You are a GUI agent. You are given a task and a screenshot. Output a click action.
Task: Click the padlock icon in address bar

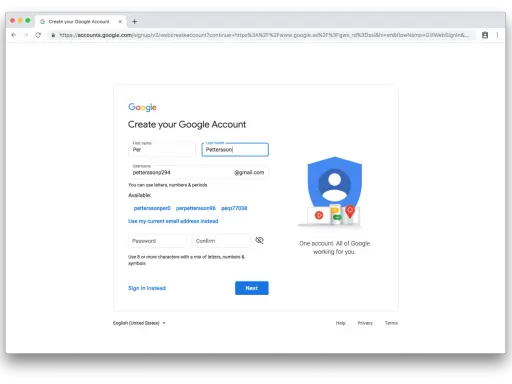(53, 35)
